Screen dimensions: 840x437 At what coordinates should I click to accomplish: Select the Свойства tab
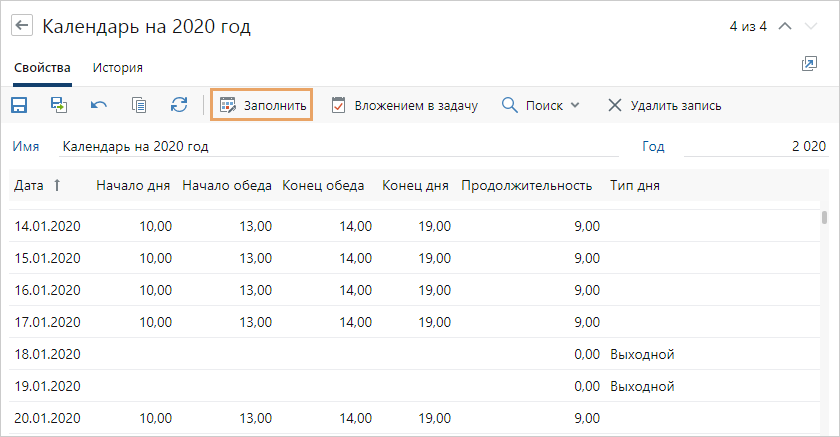tap(42, 68)
